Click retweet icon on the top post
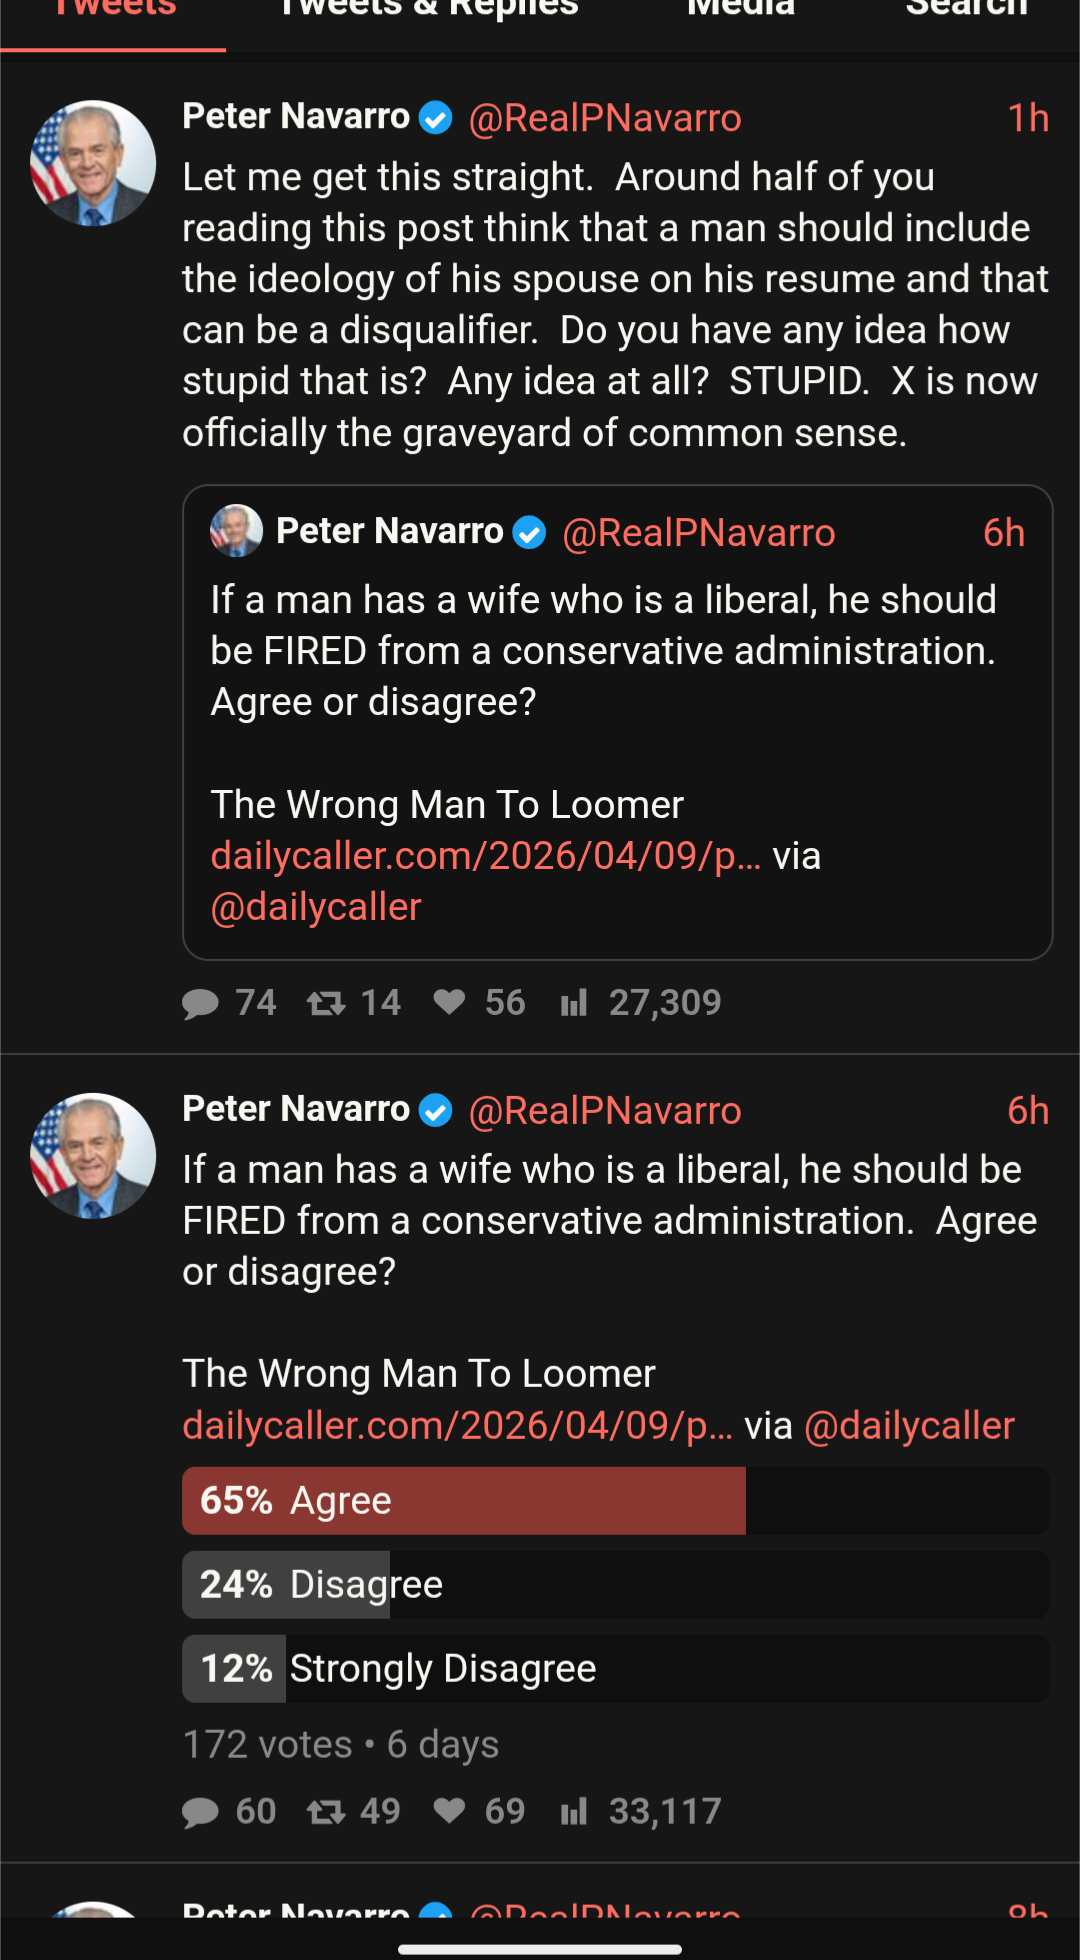The image size is (1080, 1960). (326, 1003)
